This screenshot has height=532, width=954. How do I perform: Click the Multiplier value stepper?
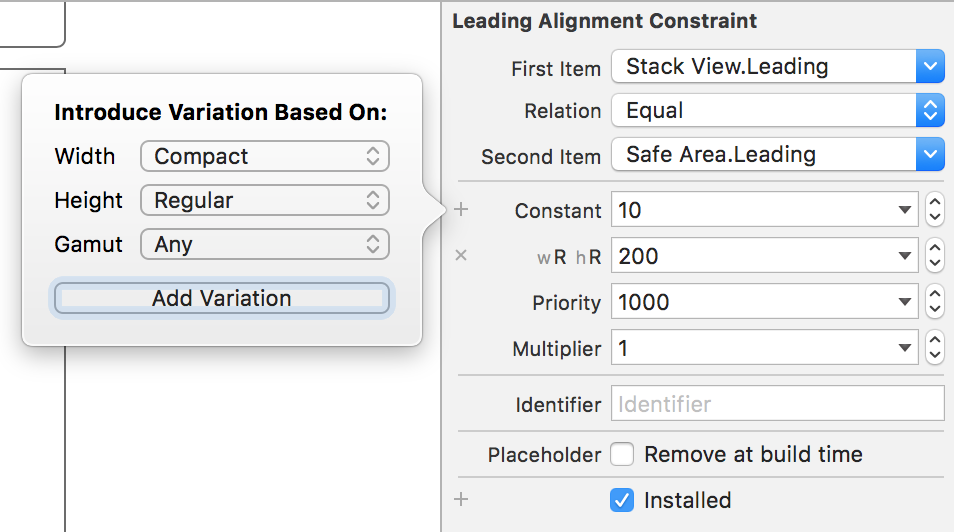(935, 349)
